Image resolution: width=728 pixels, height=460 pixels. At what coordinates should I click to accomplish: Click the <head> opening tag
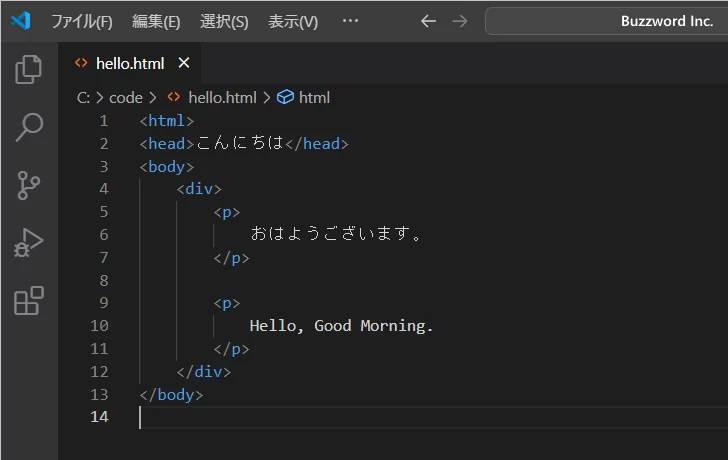pyautogui.click(x=167, y=143)
